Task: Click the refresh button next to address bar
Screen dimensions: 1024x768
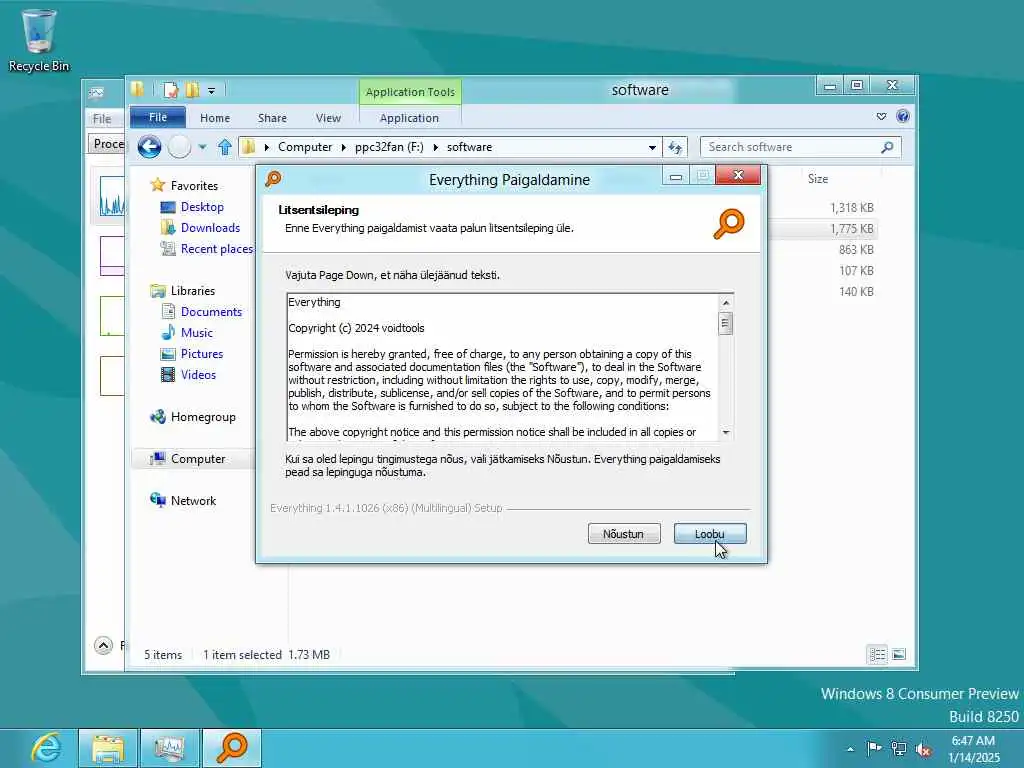Action: coord(675,148)
